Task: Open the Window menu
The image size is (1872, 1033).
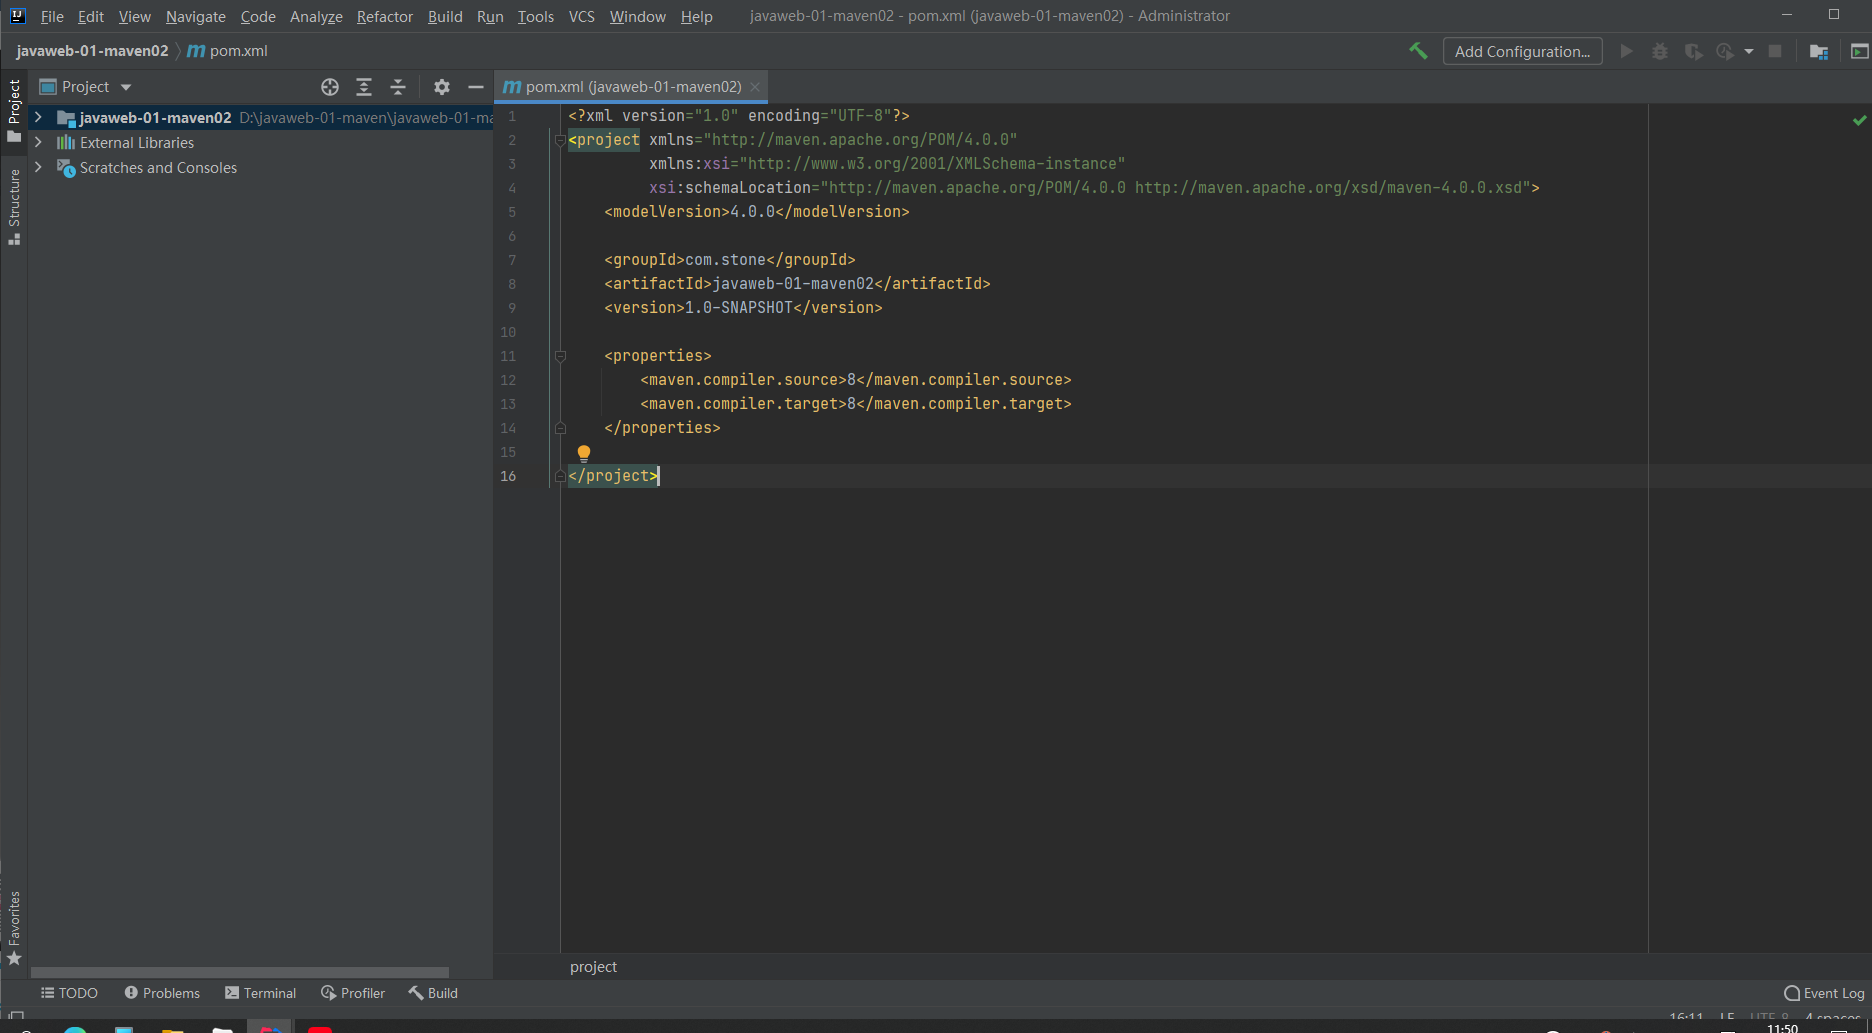Action: coord(638,16)
